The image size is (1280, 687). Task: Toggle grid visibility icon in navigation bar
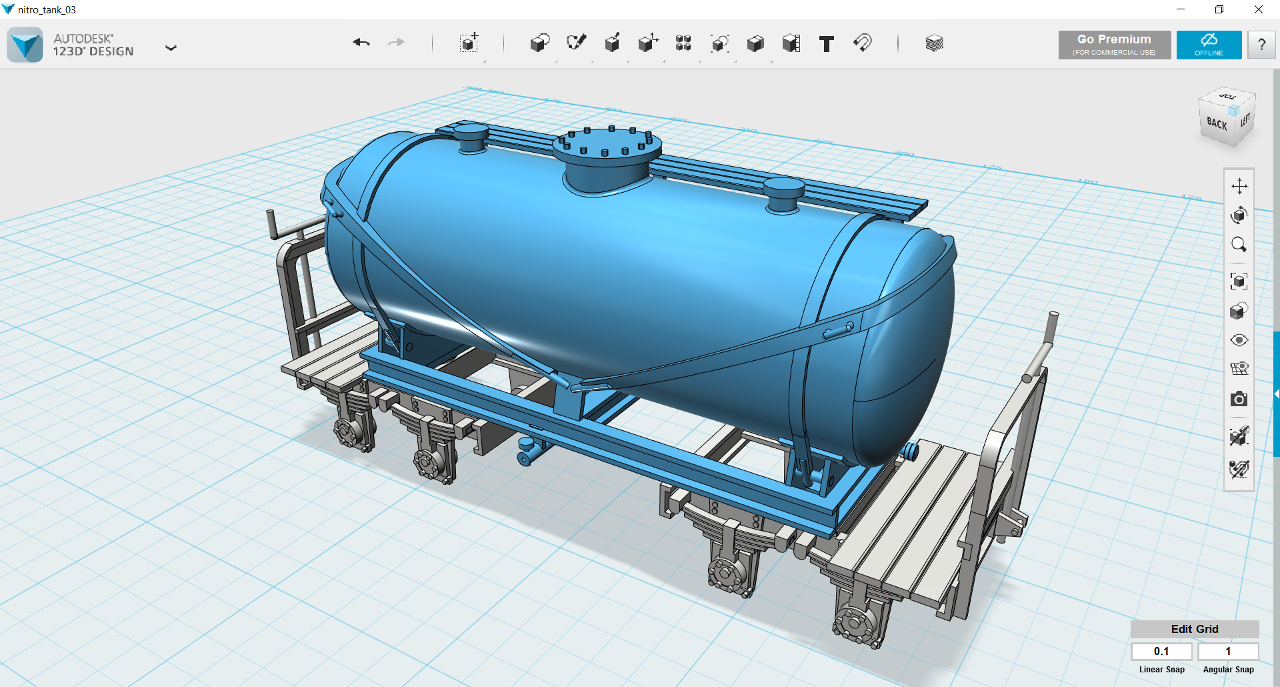point(1239,369)
